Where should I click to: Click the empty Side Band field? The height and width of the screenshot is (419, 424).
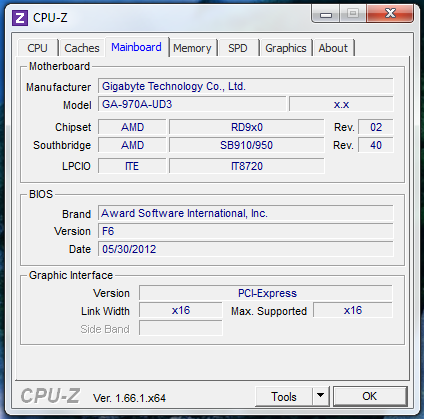181,328
